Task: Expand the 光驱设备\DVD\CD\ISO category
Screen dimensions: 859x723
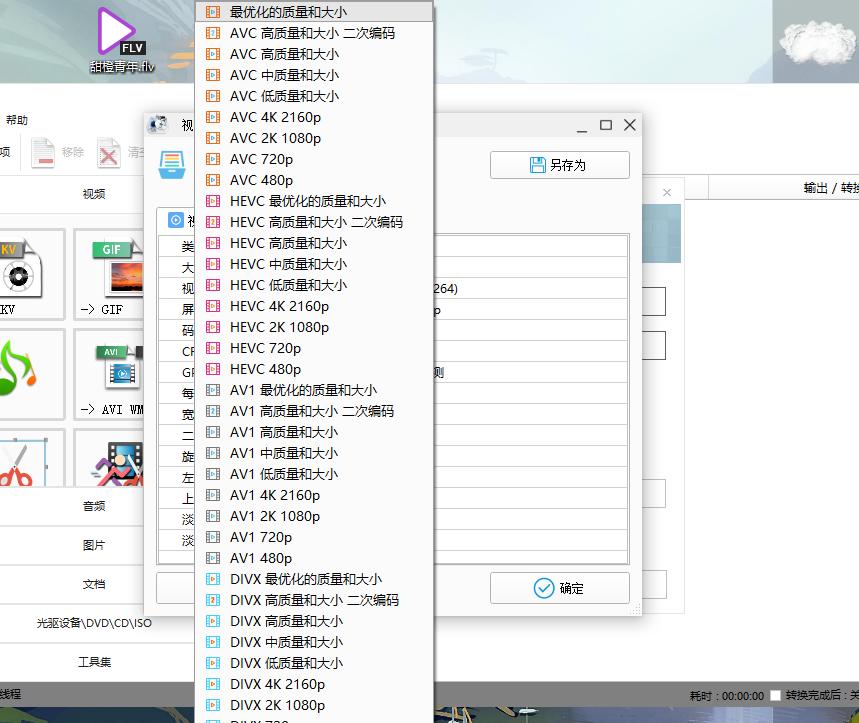Action: [x=94, y=623]
